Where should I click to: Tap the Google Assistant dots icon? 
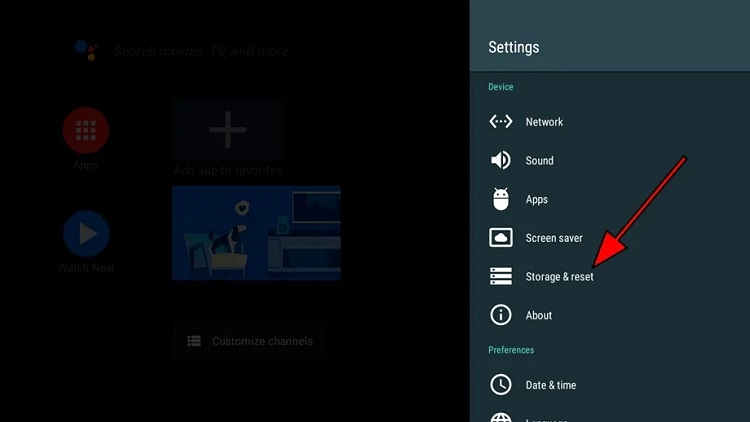pos(86,51)
